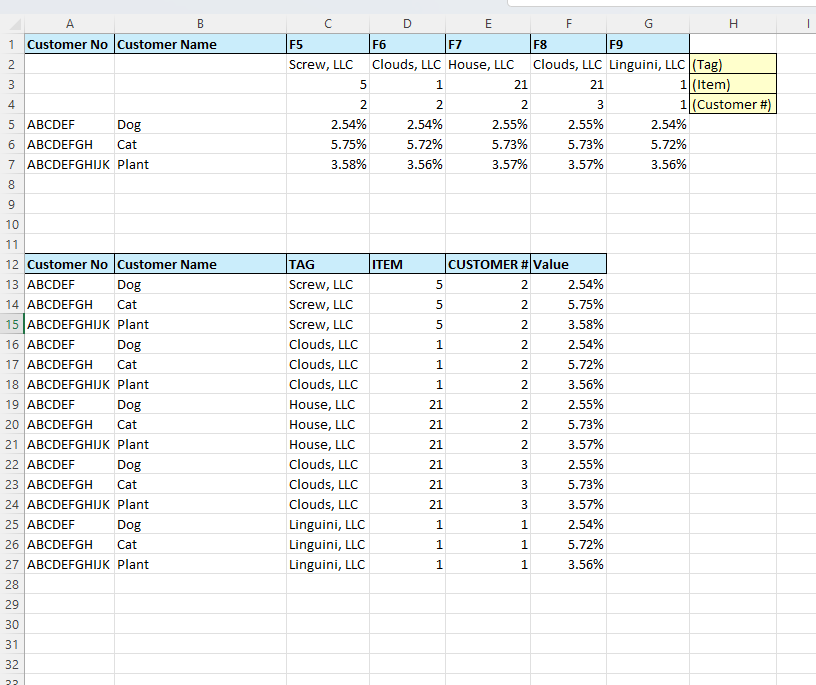This screenshot has height=685, width=816.
Task: Select the 5.75% cell in row 6
Action: pyautogui.click(x=328, y=144)
